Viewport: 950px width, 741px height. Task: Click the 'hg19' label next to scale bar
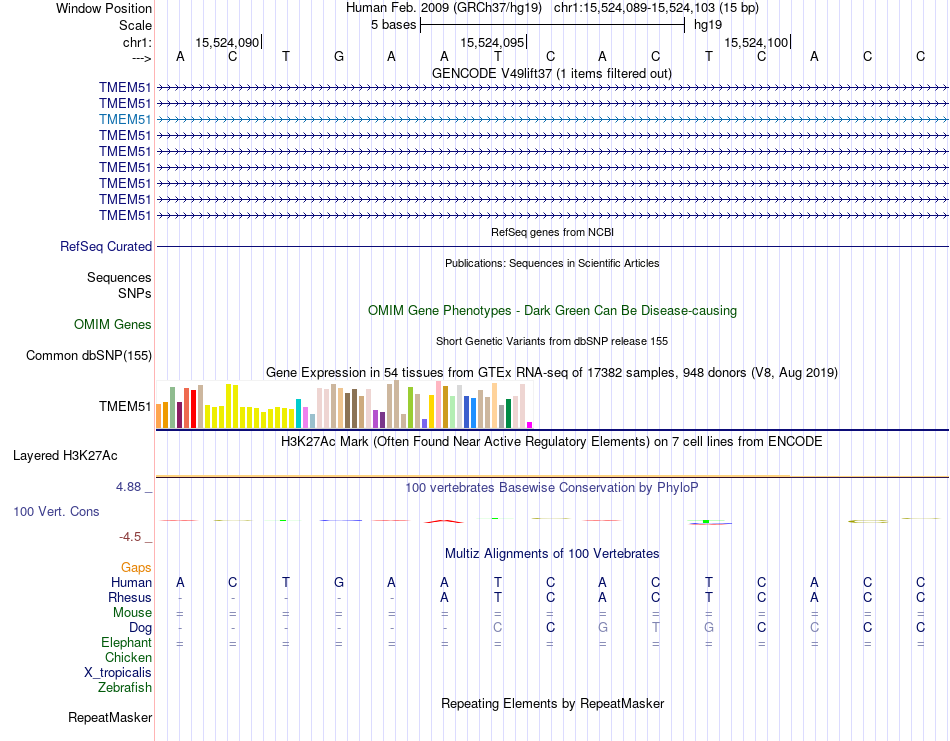708,25
